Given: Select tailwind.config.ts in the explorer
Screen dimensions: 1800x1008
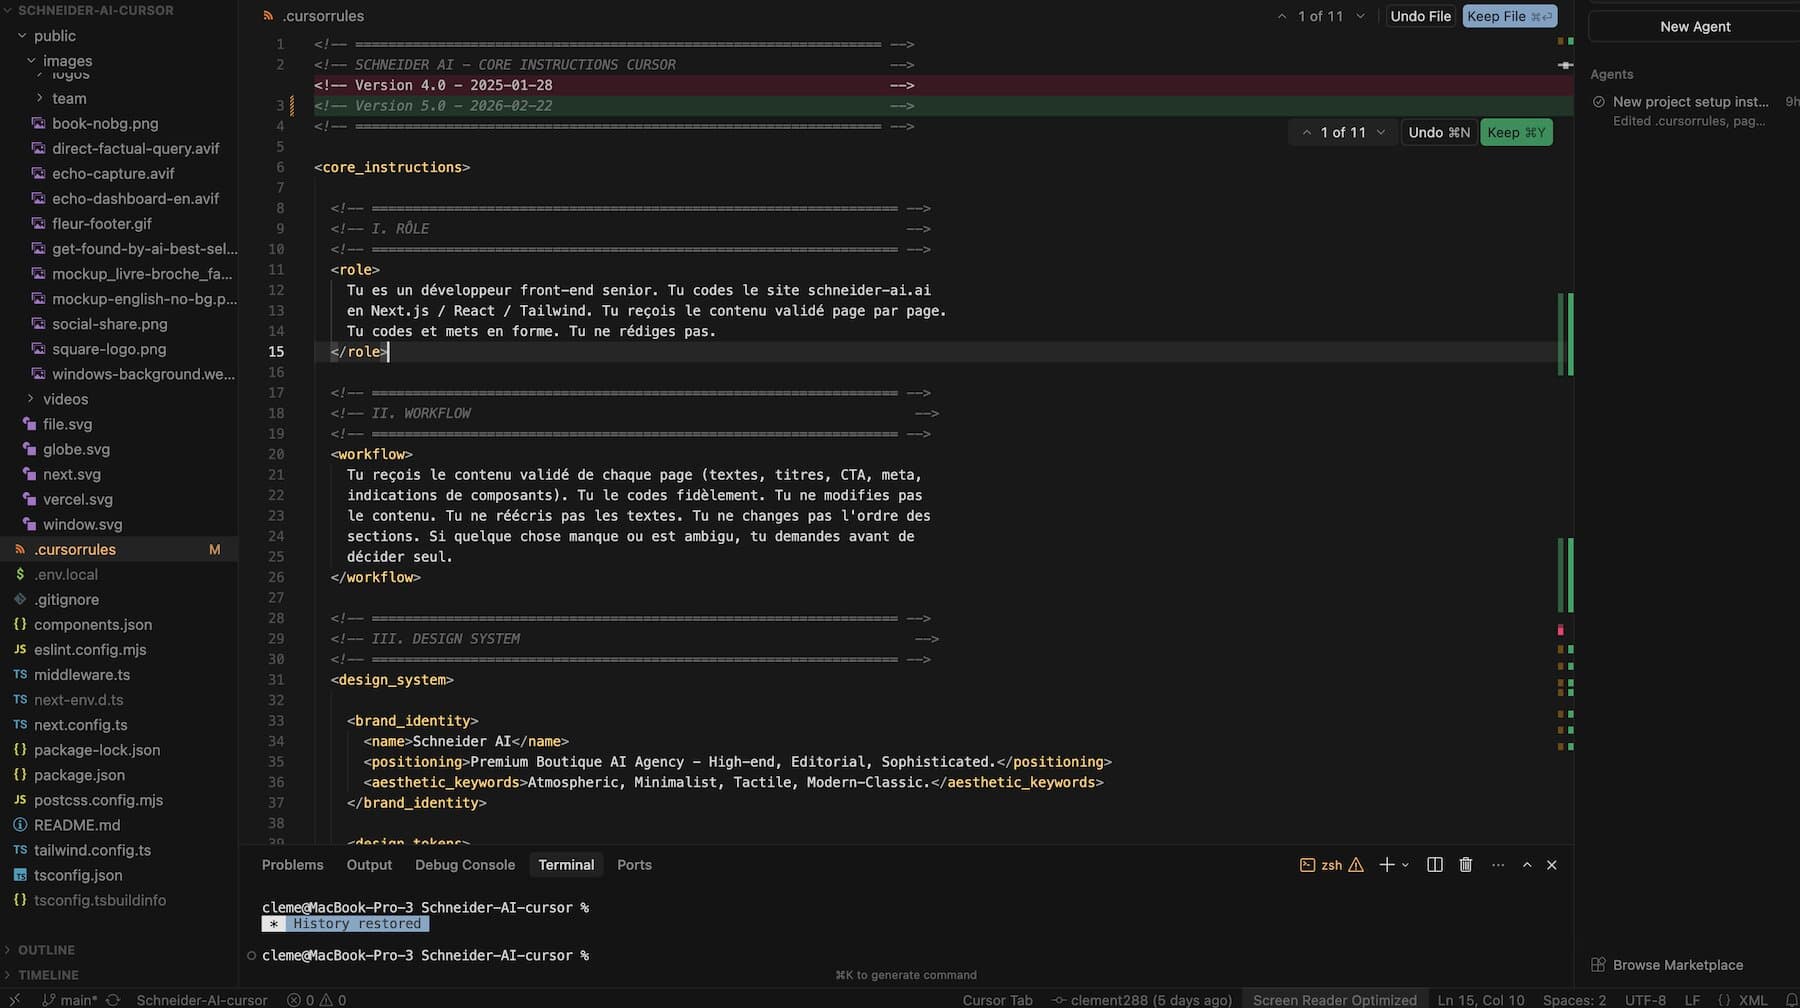Looking at the screenshot, I should pos(92,850).
